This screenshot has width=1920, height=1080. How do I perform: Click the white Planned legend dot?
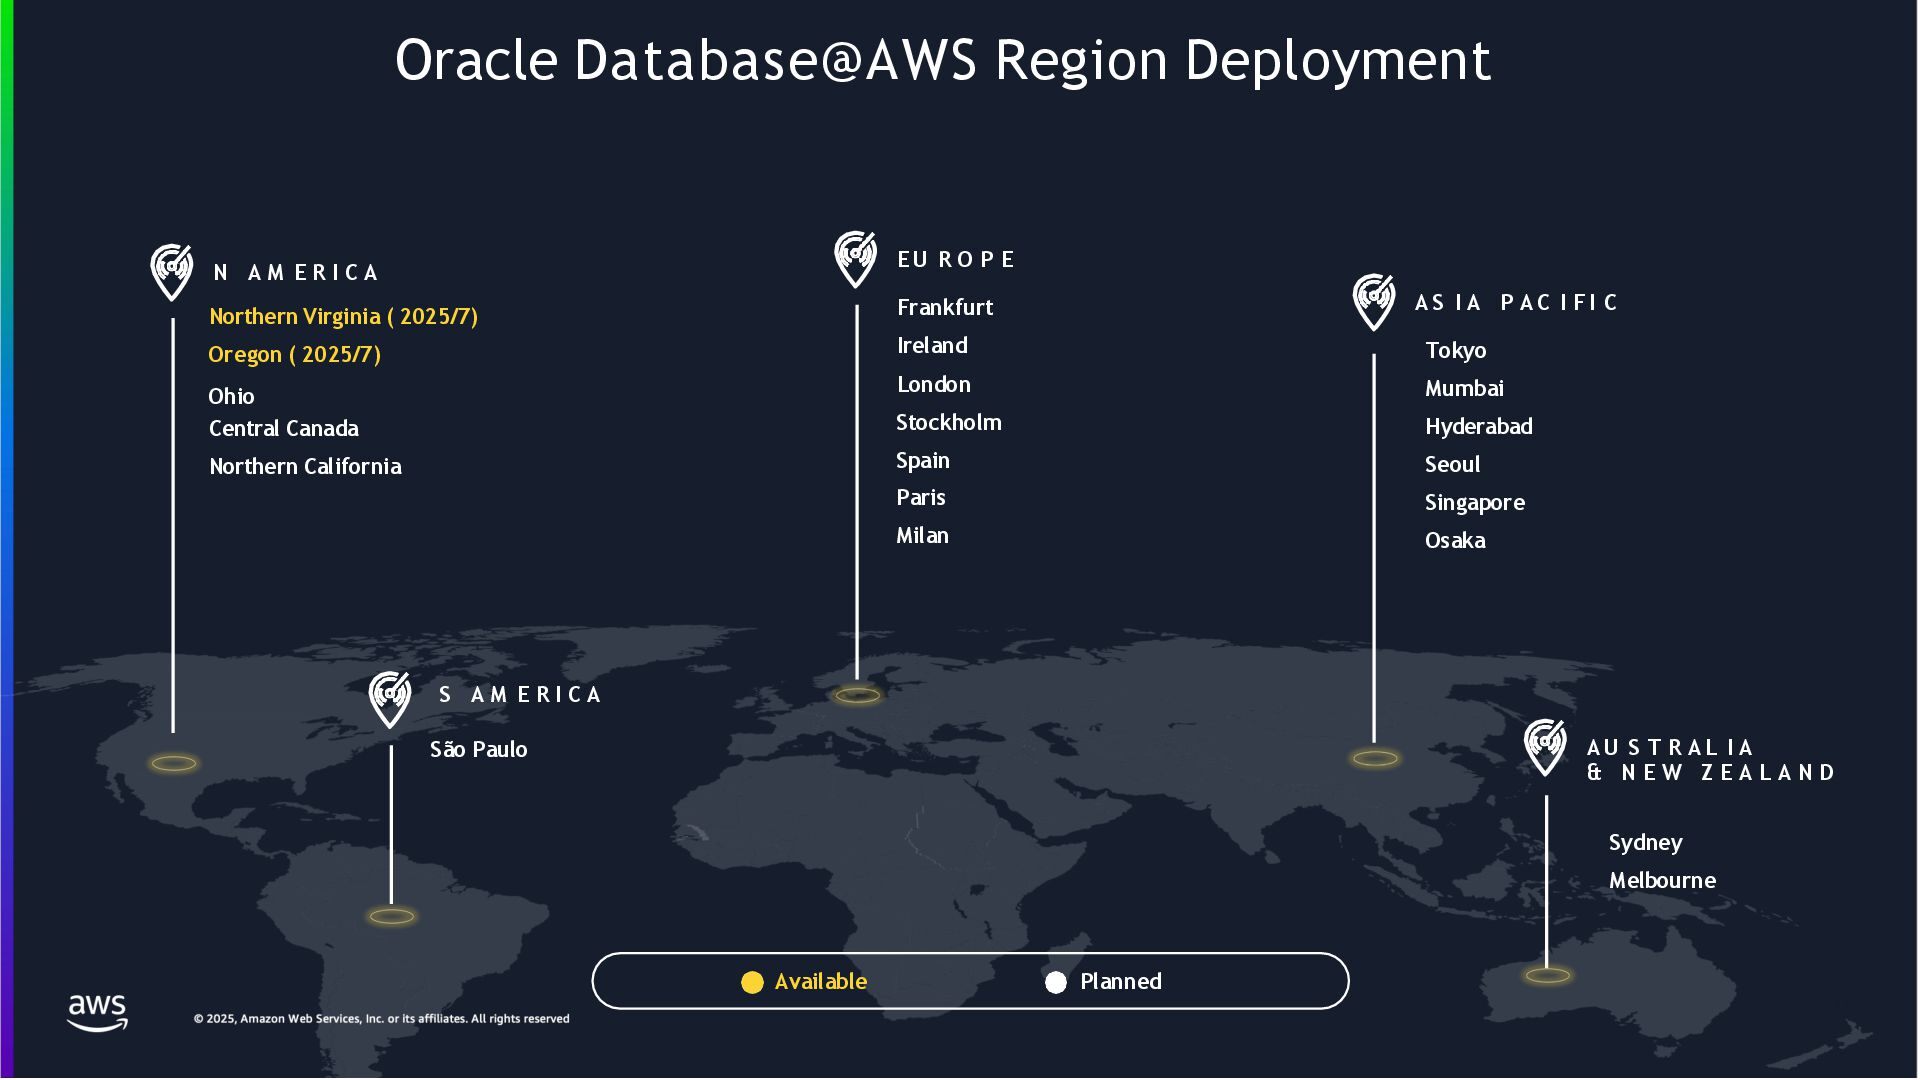tap(1055, 982)
